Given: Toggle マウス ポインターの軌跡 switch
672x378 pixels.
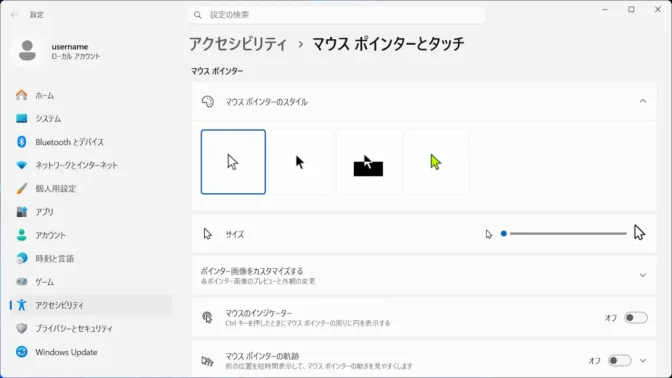Looking at the screenshot, I should (x=619, y=360).
